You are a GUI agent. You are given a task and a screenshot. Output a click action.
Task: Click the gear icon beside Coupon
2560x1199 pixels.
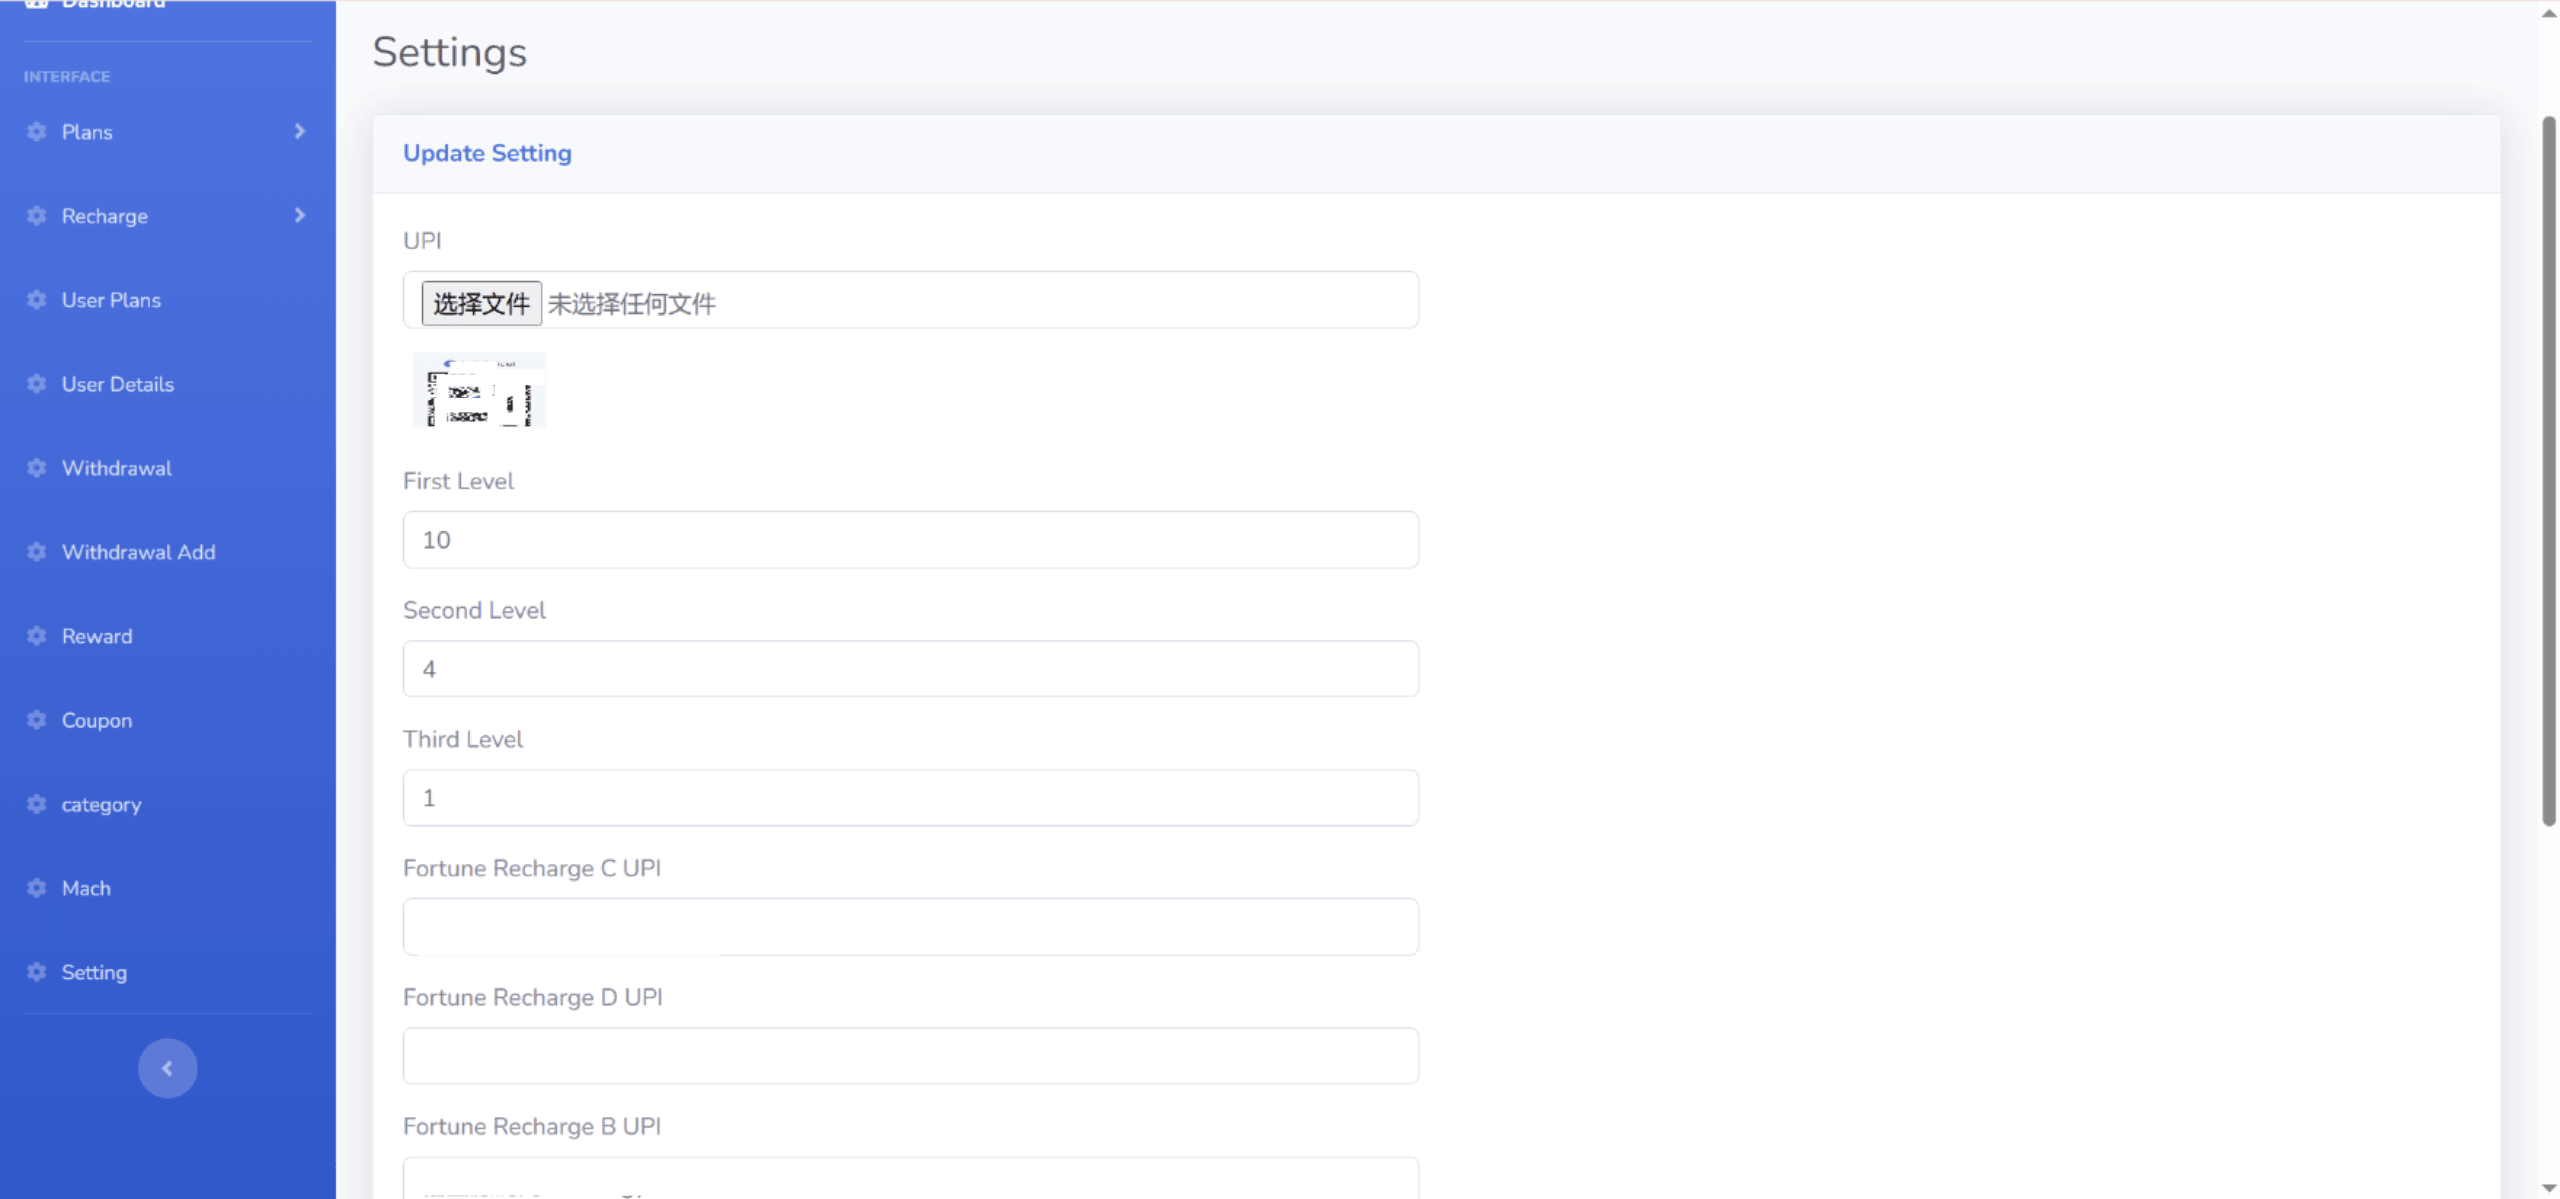point(37,720)
